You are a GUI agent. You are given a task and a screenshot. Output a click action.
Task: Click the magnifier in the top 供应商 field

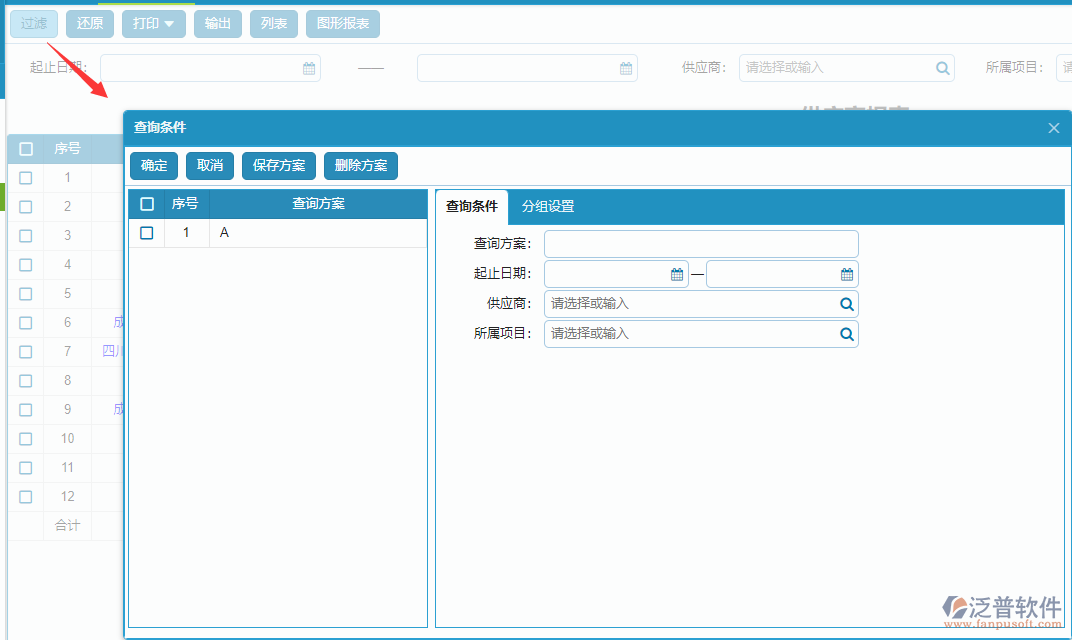click(x=941, y=68)
